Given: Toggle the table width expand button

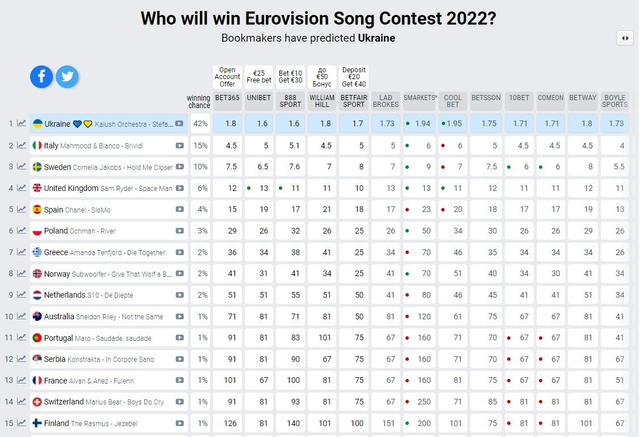Looking at the screenshot, I should coord(625,37).
